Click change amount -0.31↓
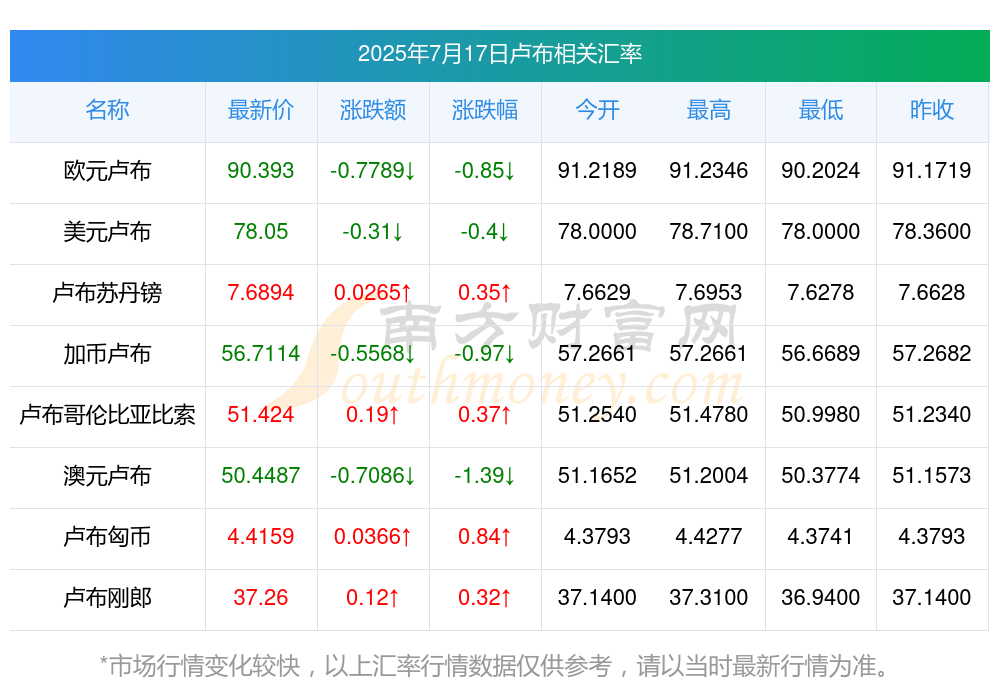 [373, 231]
